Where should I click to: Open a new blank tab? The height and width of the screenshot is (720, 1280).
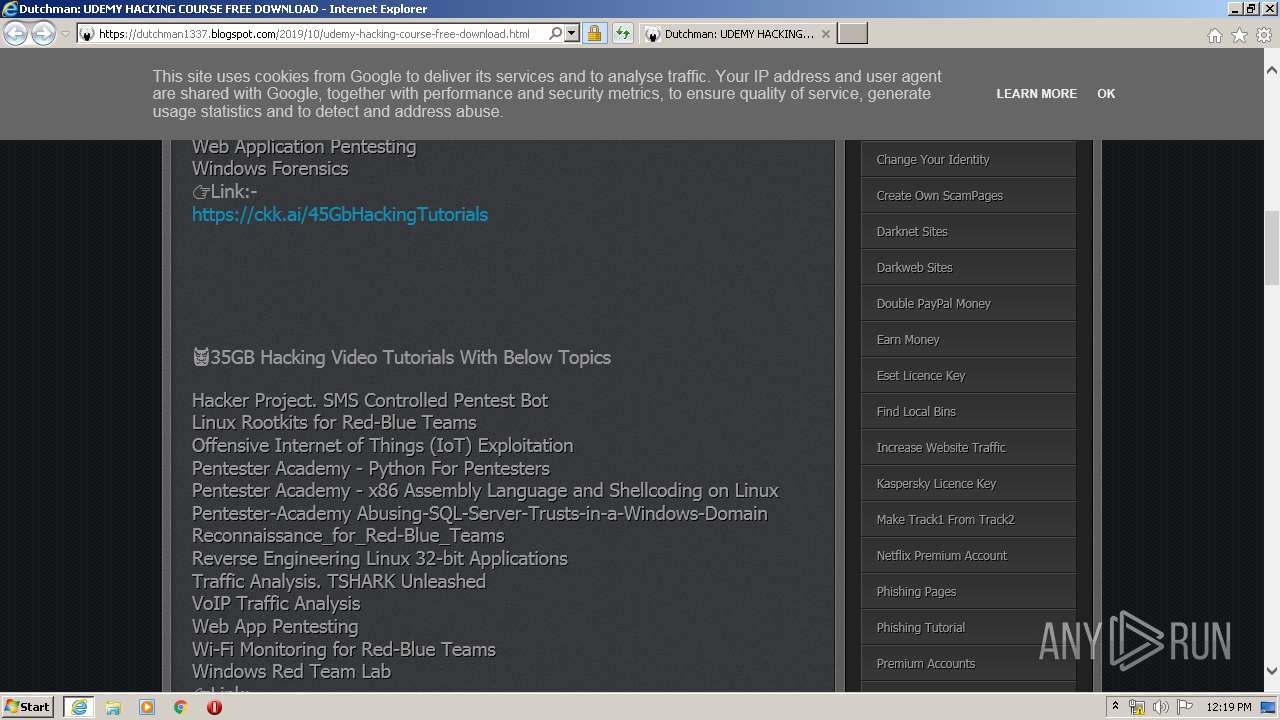coord(852,34)
